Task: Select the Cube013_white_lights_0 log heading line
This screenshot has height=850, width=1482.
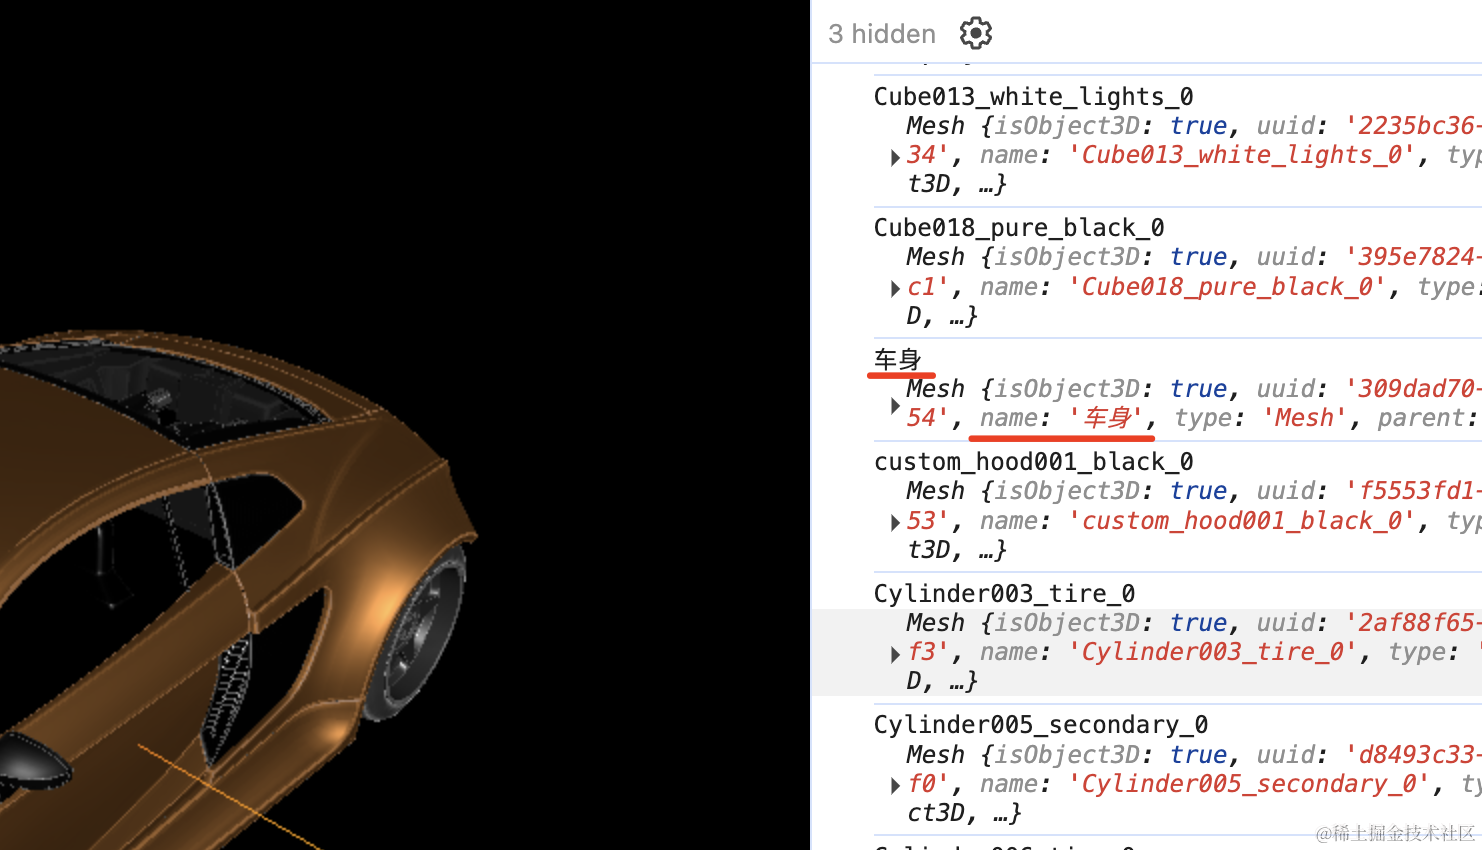Action: [x=1034, y=96]
